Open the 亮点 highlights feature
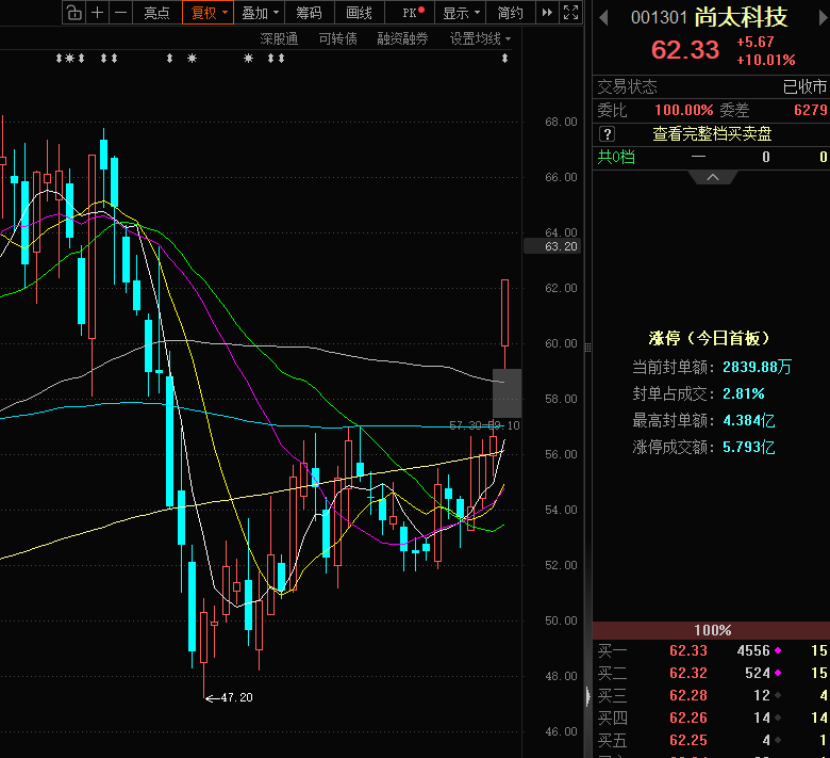The width and height of the screenshot is (830, 758). [x=157, y=13]
